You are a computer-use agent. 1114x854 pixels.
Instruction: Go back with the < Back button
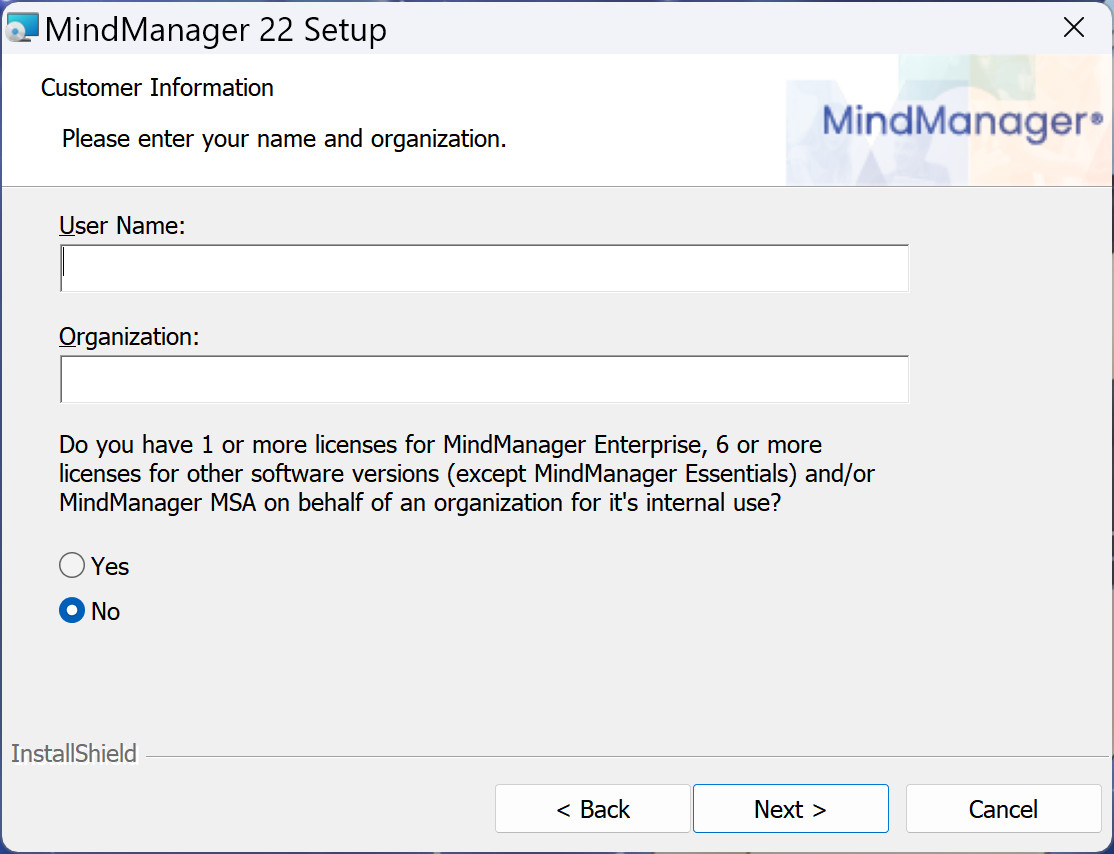click(593, 809)
